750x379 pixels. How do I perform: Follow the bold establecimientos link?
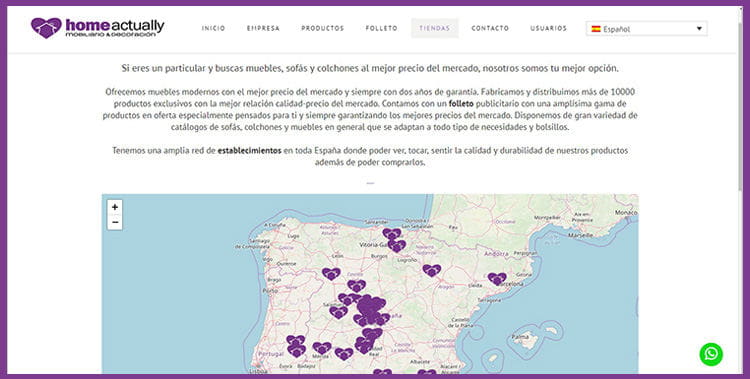click(x=249, y=150)
